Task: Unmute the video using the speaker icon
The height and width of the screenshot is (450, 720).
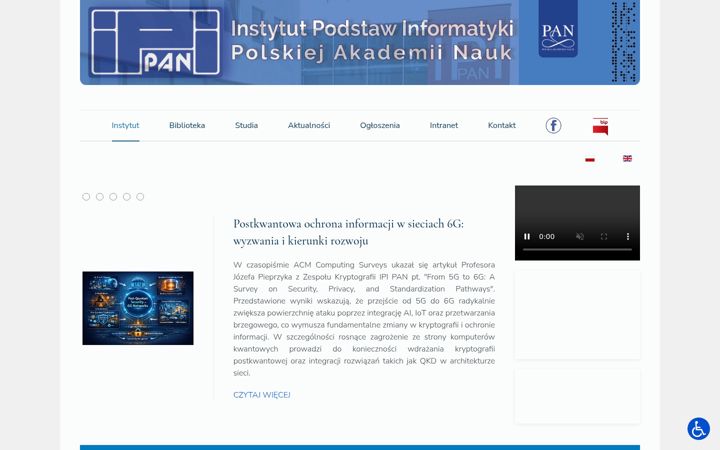Action: pyautogui.click(x=580, y=236)
